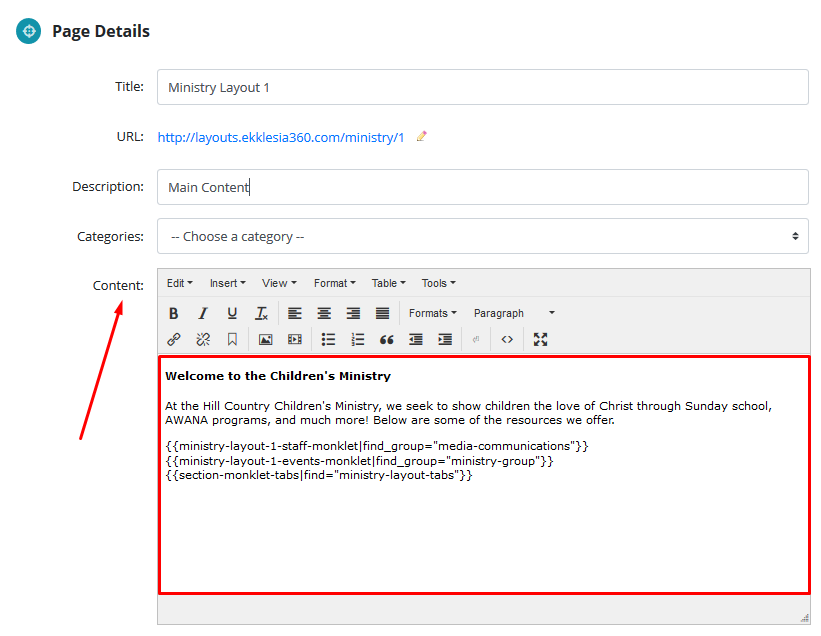821x636 pixels.
Task: Decrease indent of paragraph
Action: (x=416, y=339)
